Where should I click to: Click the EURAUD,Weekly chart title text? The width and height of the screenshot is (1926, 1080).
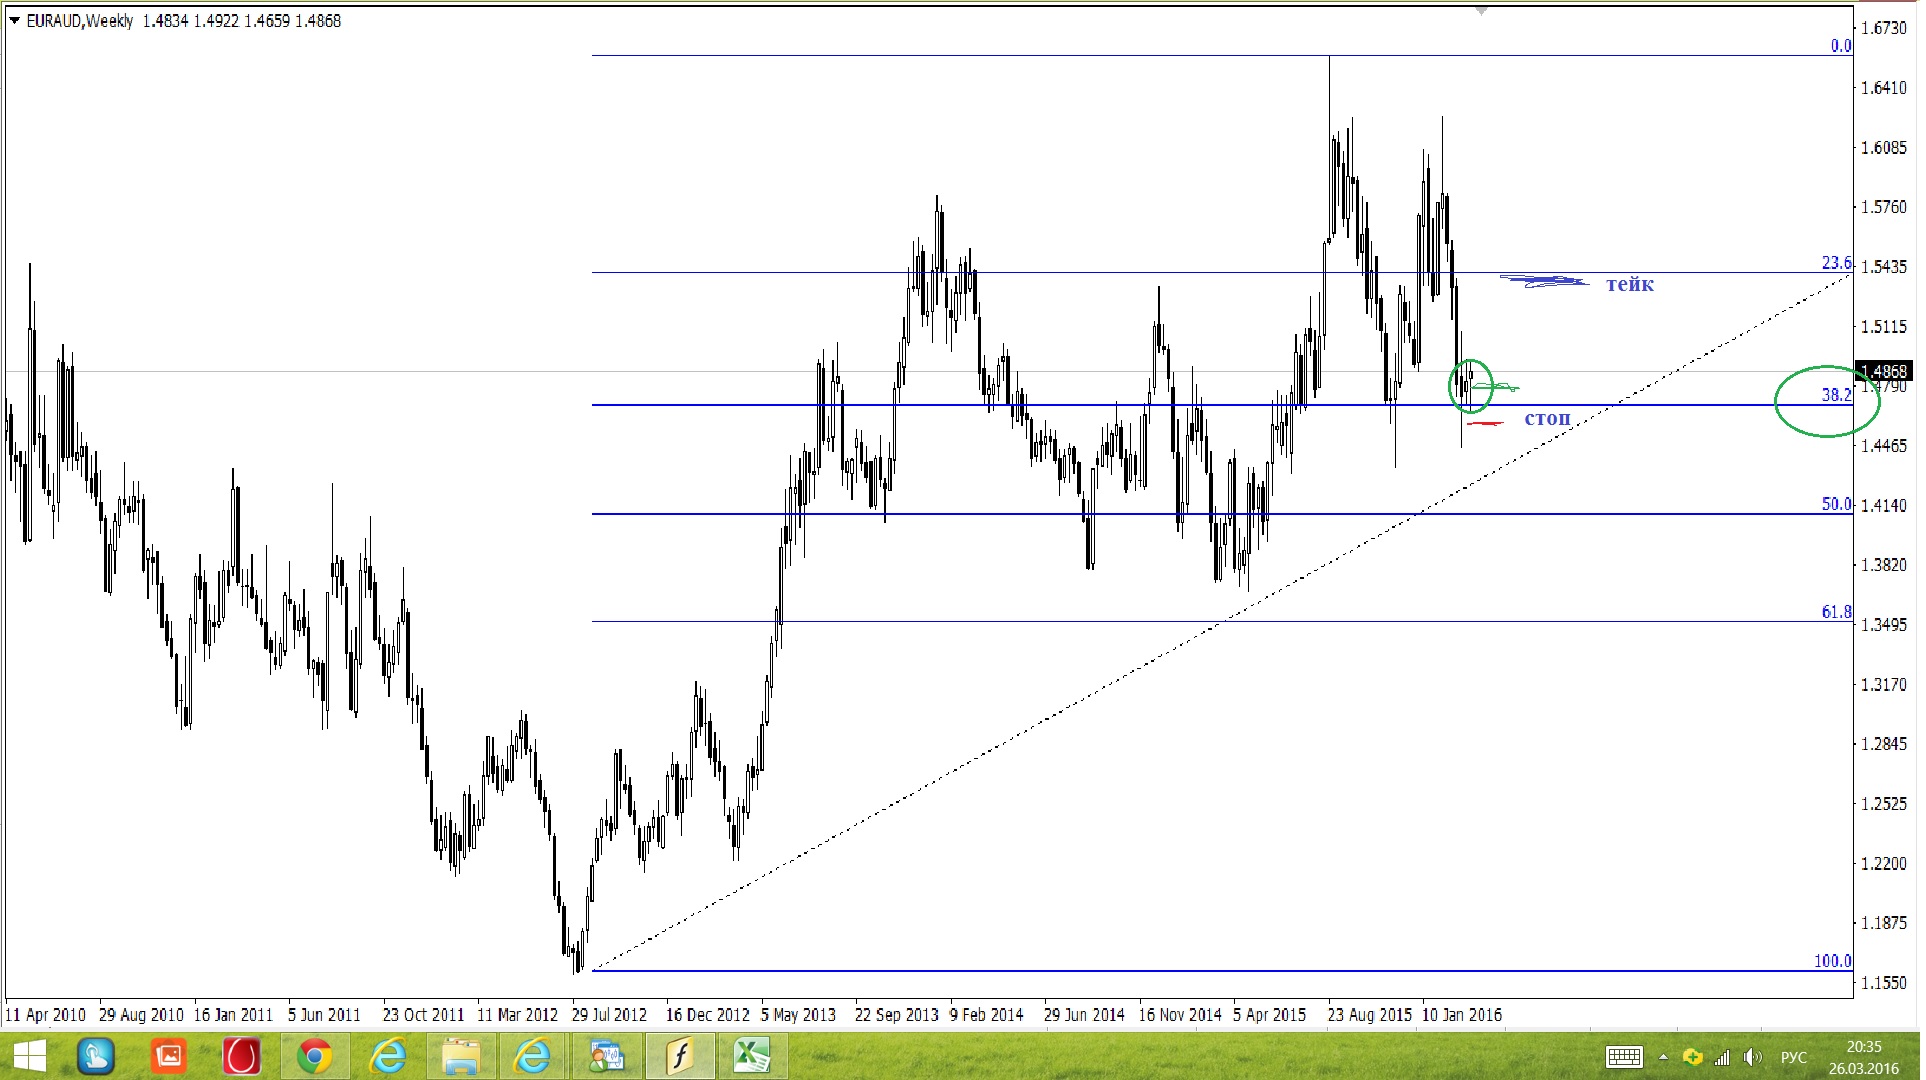pyautogui.click(x=79, y=21)
